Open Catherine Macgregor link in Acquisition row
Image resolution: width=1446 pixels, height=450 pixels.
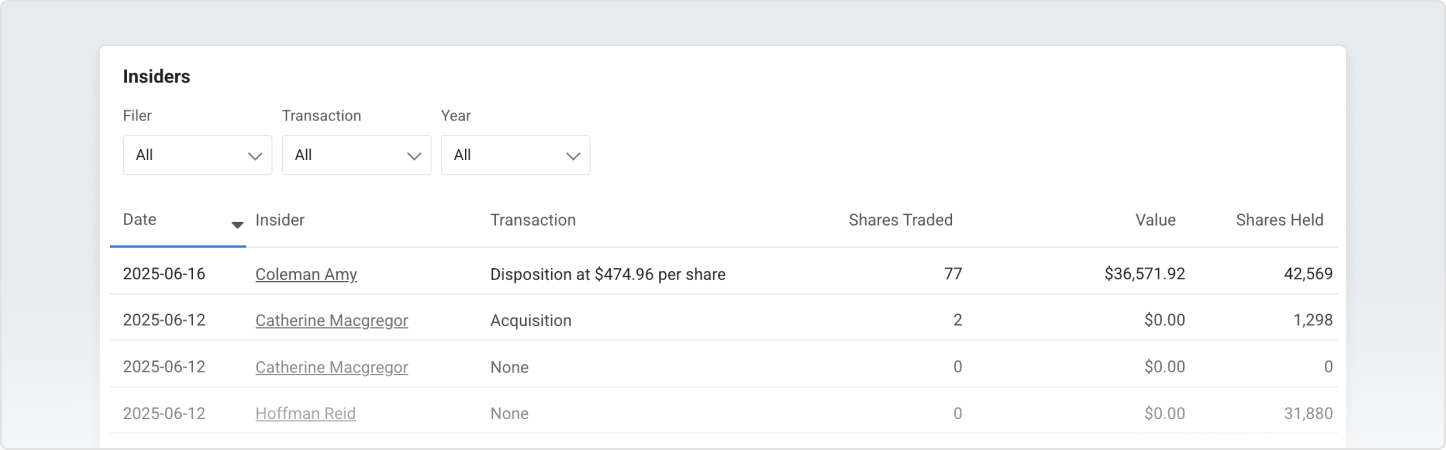click(331, 321)
